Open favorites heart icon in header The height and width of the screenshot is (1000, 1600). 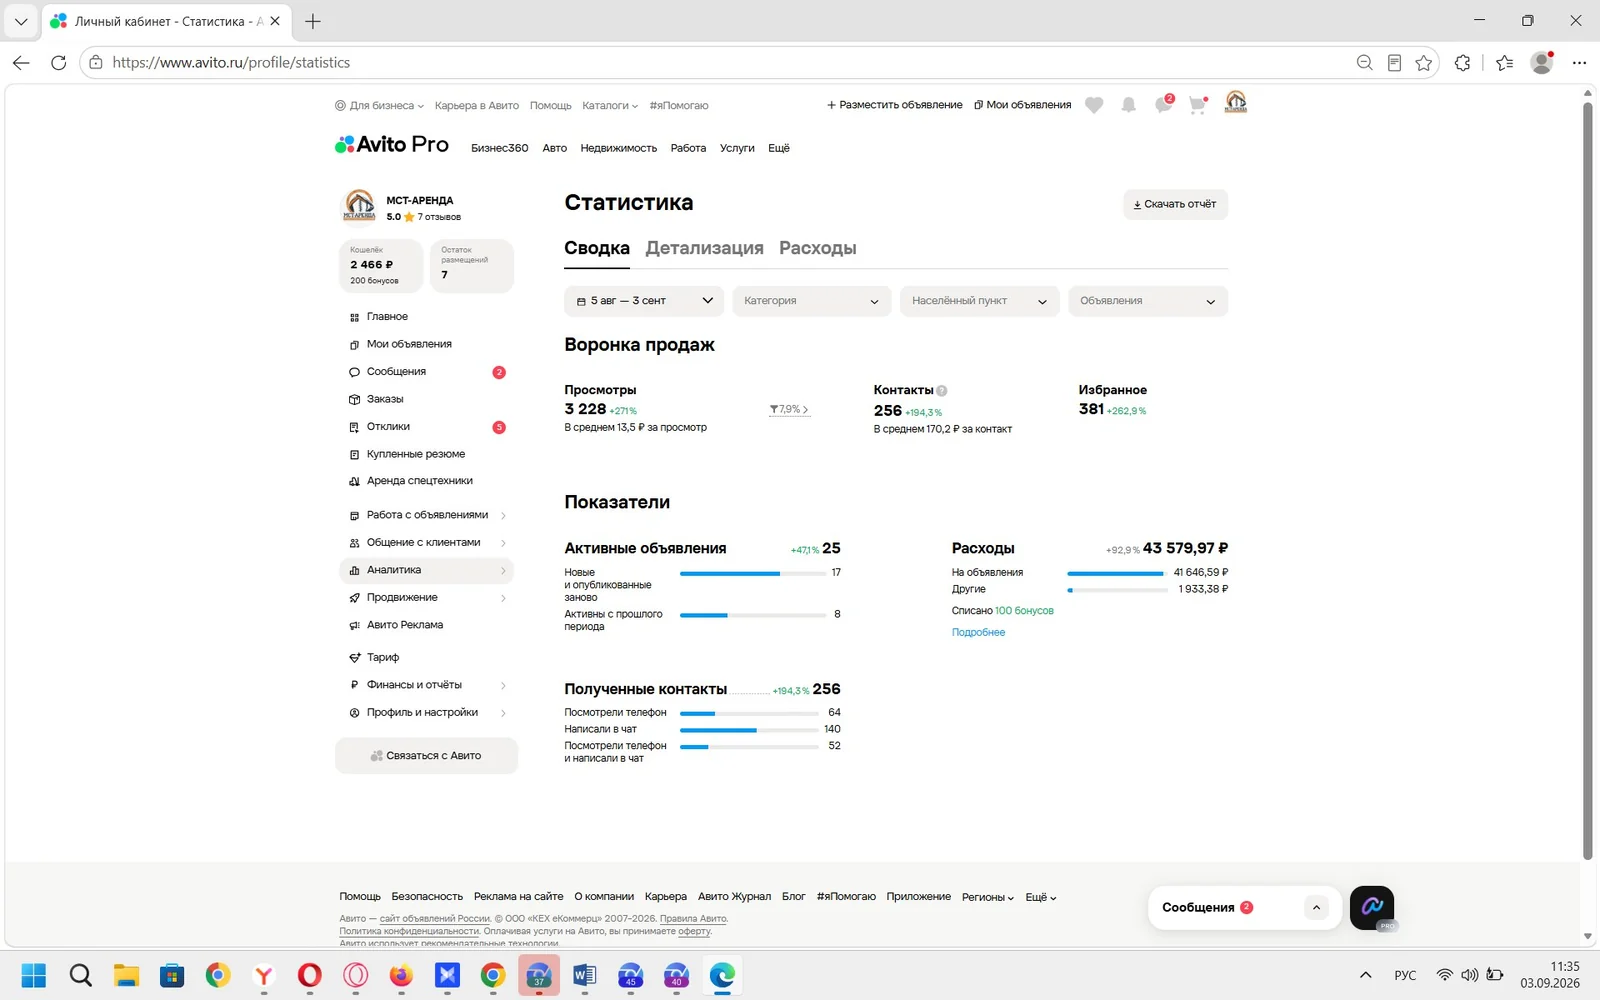(1094, 105)
